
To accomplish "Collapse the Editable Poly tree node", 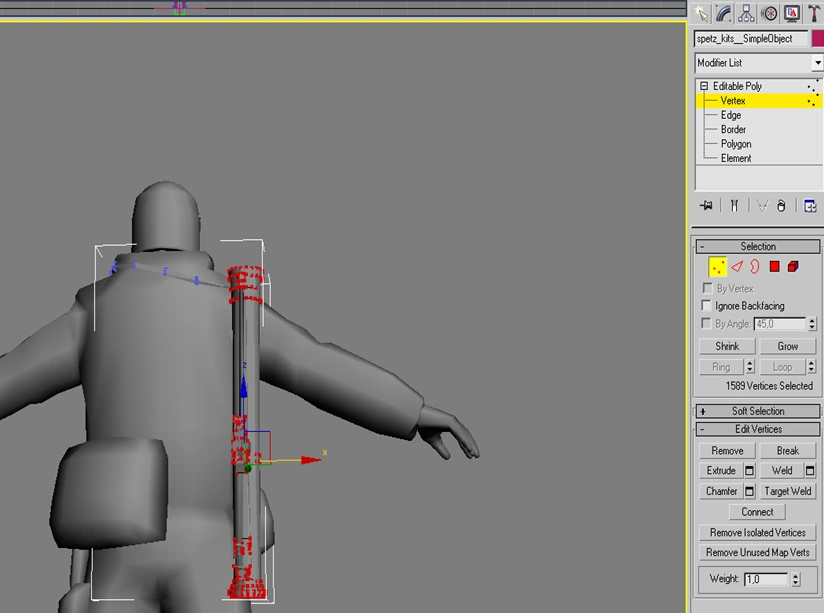I will click(x=704, y=86).
